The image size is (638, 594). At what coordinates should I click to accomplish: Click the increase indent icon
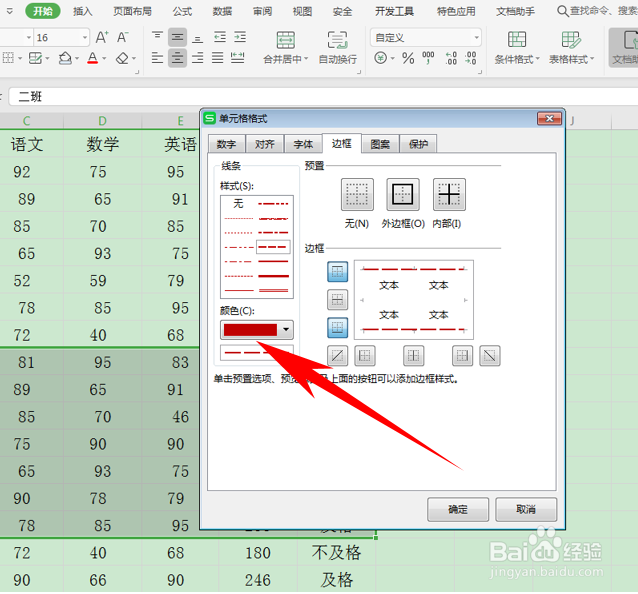click(240, 37)
